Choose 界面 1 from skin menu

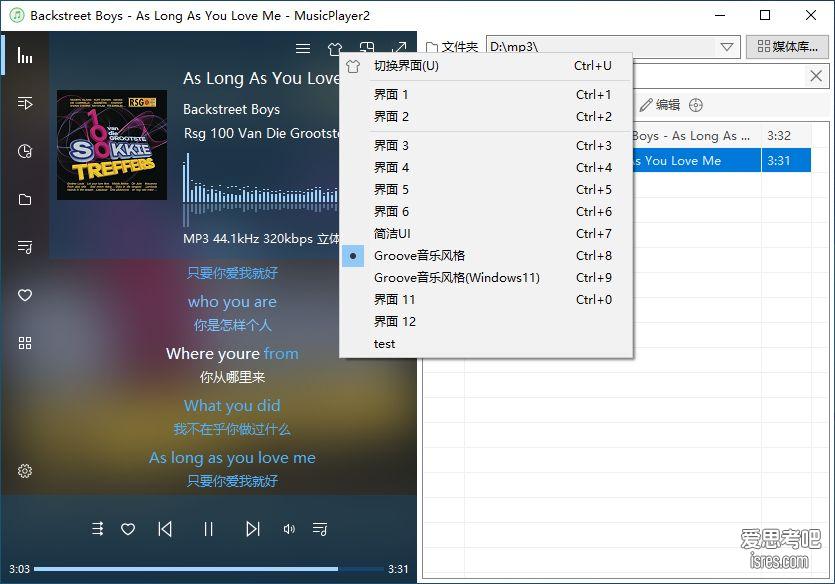click(486, 95)
